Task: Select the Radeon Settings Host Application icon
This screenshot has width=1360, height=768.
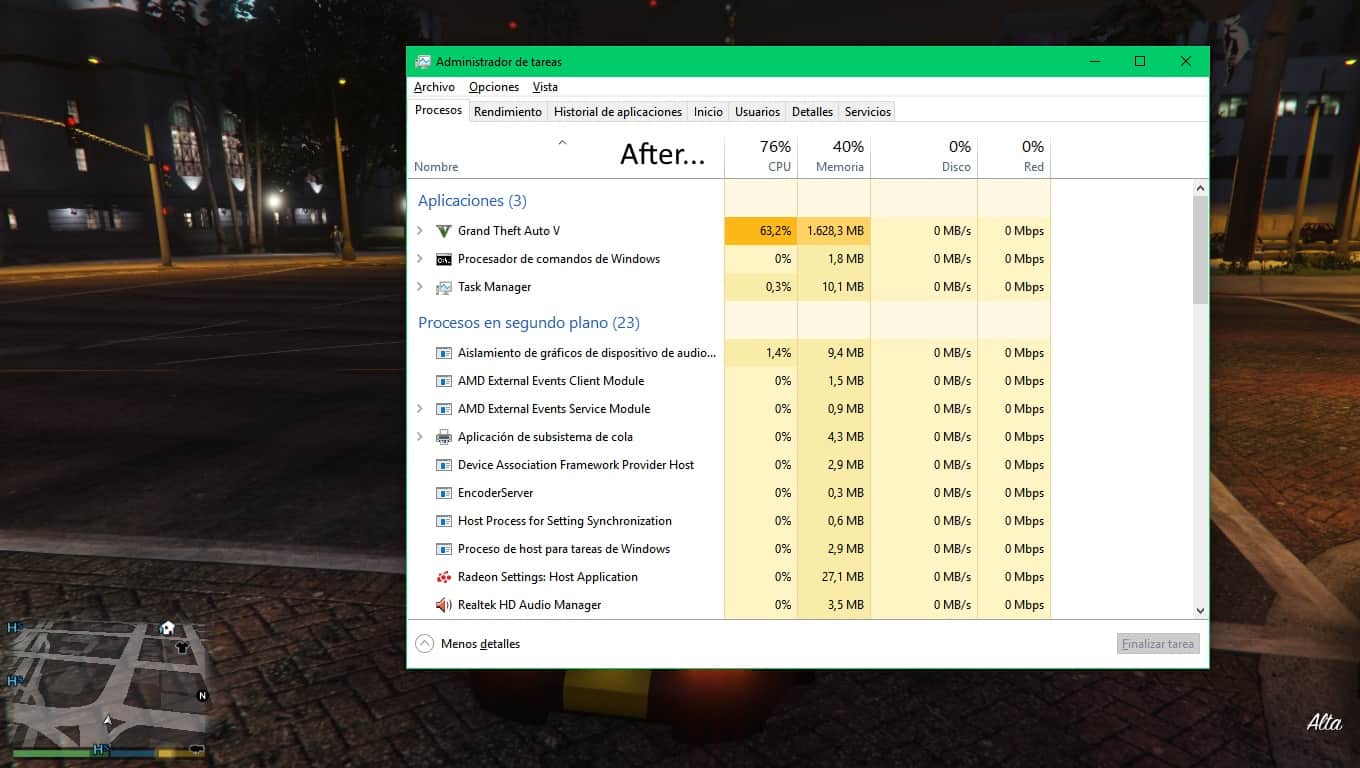Action: (444, 577)
